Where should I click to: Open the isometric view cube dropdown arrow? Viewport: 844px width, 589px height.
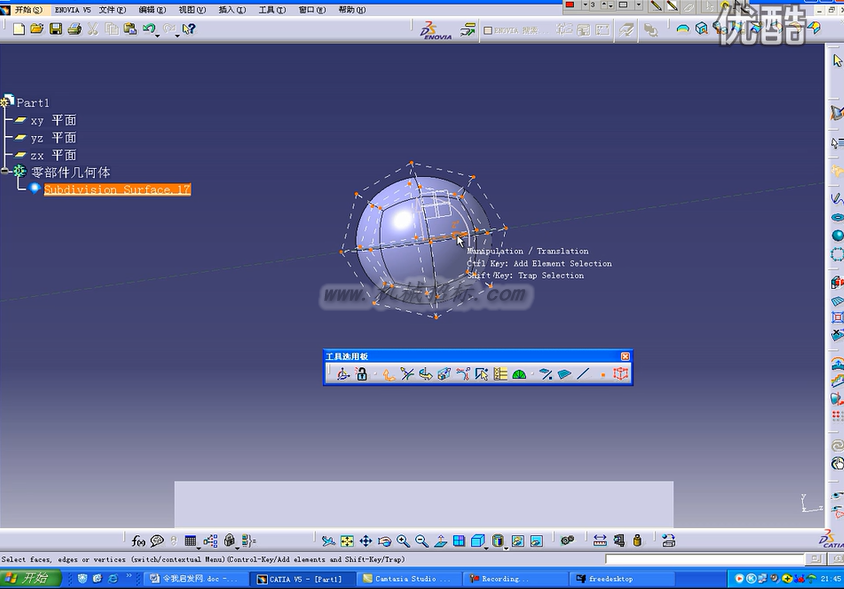click(x=486, y=548)
